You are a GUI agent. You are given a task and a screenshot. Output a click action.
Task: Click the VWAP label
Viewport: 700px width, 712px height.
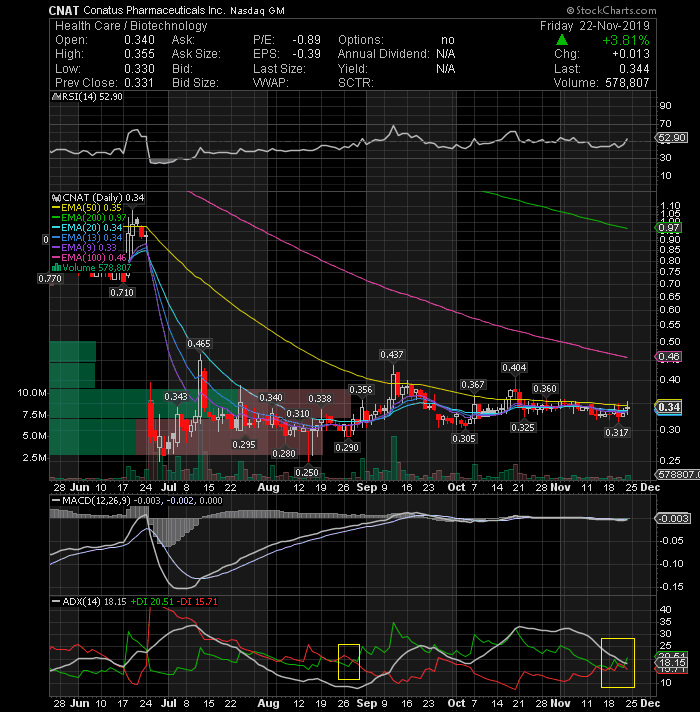(271, 83)
